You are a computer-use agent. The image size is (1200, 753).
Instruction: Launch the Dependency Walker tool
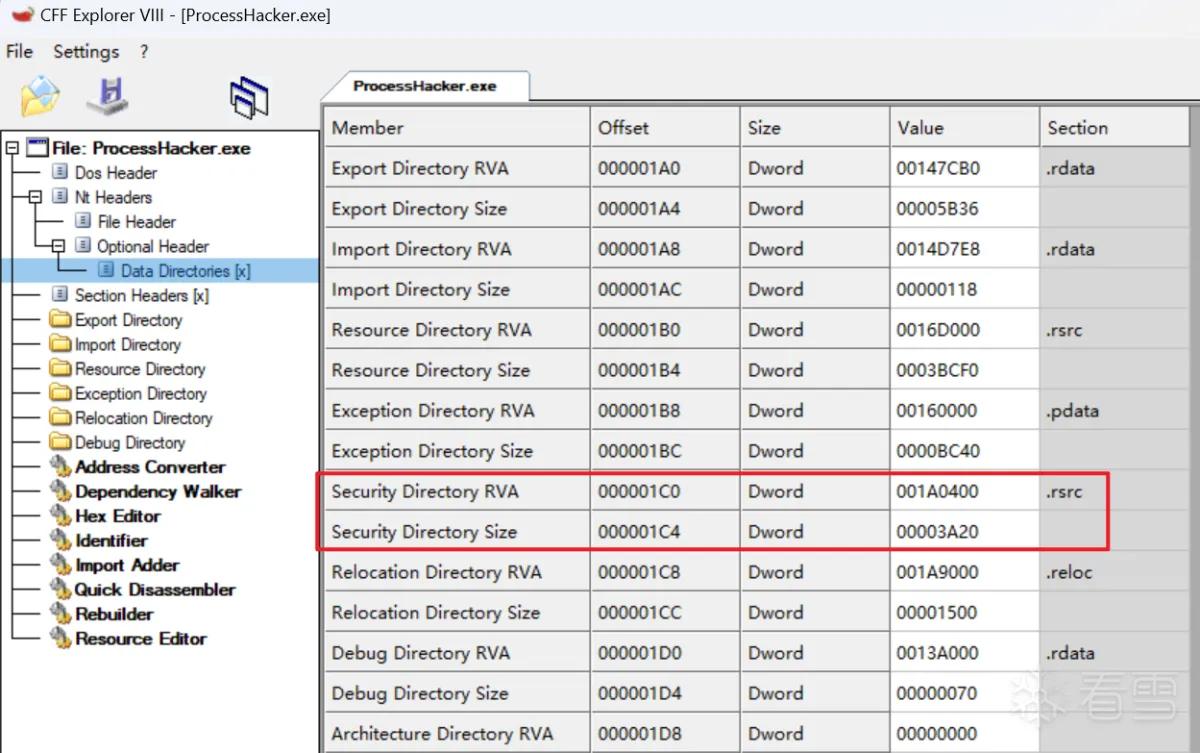tap(158, 492)
